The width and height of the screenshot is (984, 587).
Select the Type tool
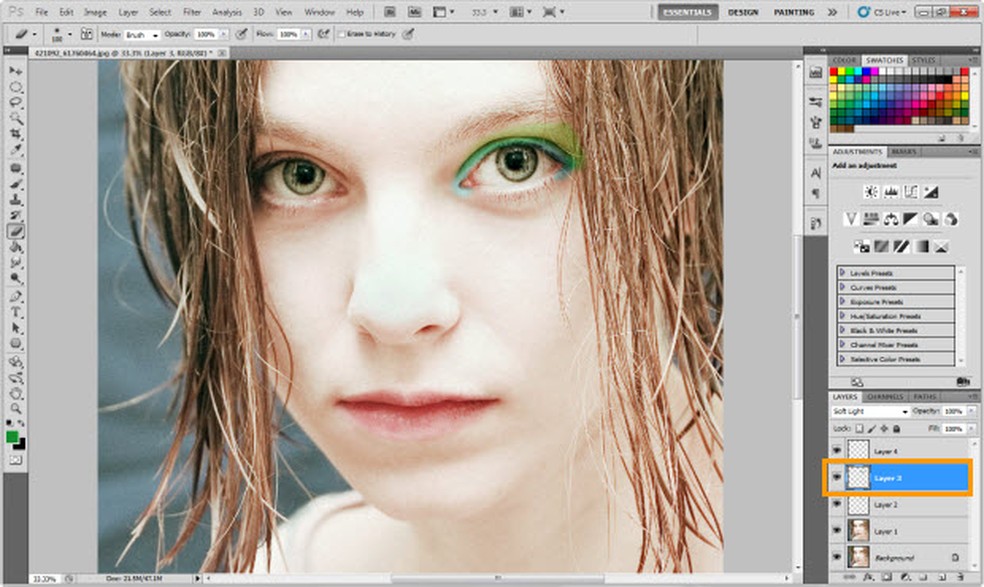[x=16, y=312]
